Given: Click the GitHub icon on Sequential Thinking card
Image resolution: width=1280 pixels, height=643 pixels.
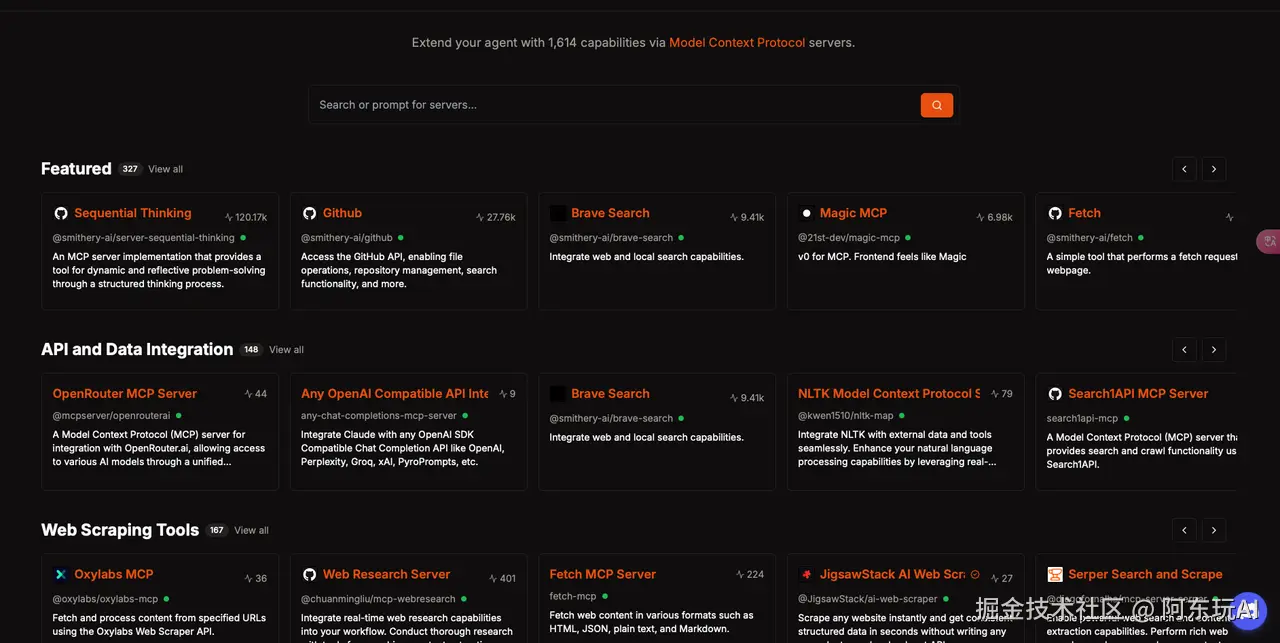Looking at the screenshot, I should (61, 213).
